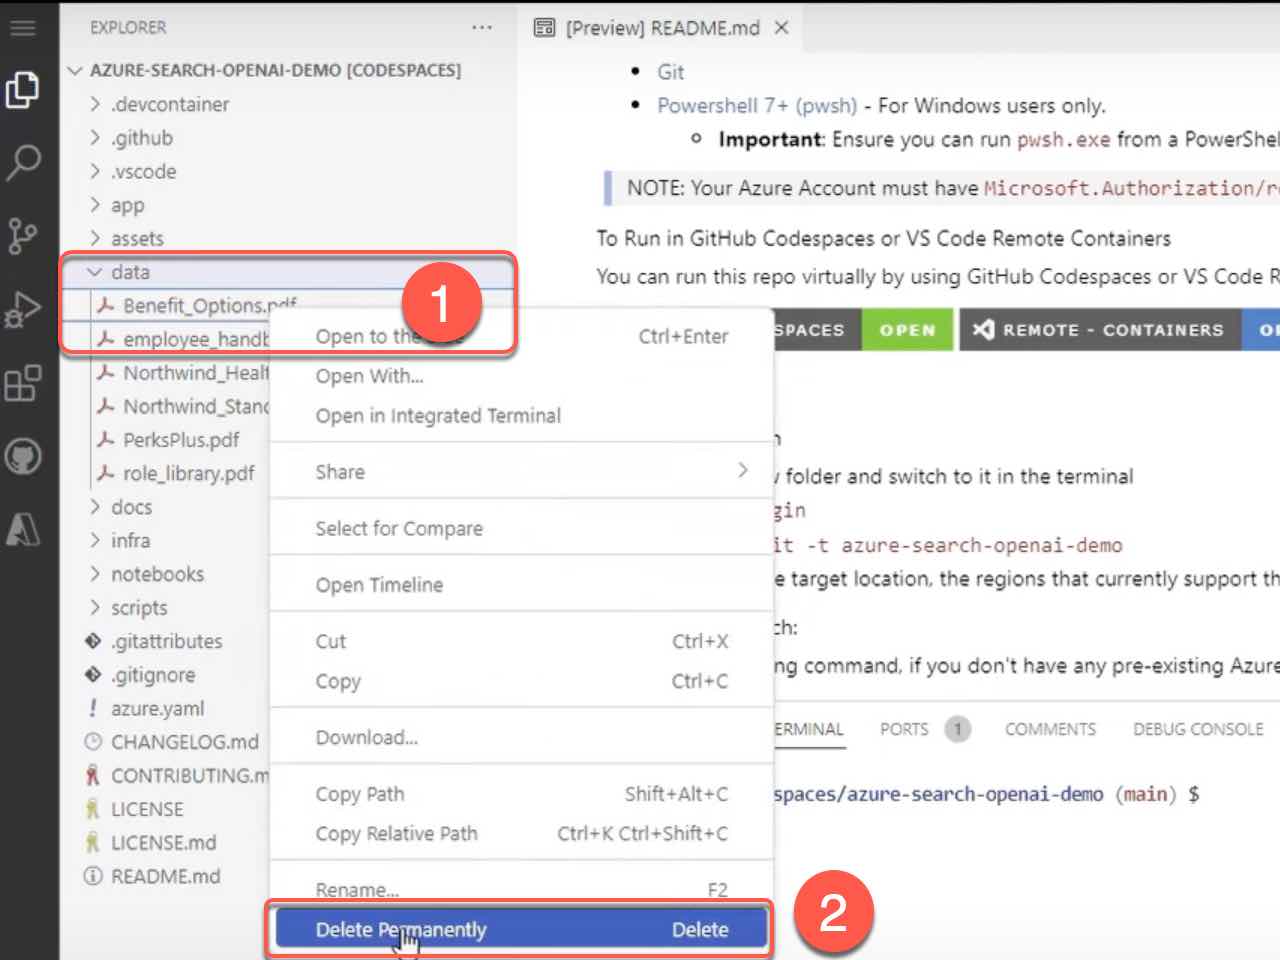
Task: Open the GitHub view in activity bar
Action: coord(23,457)
